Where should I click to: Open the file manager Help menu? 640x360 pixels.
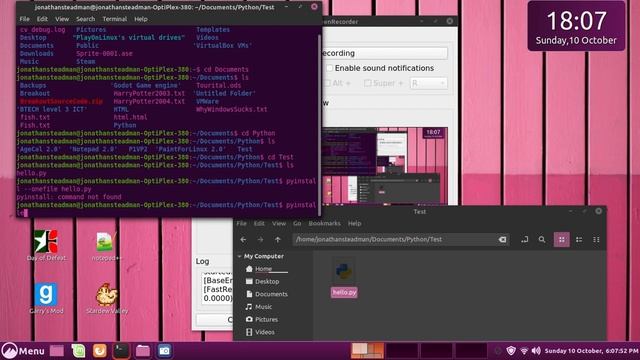[x=354, y=224]
